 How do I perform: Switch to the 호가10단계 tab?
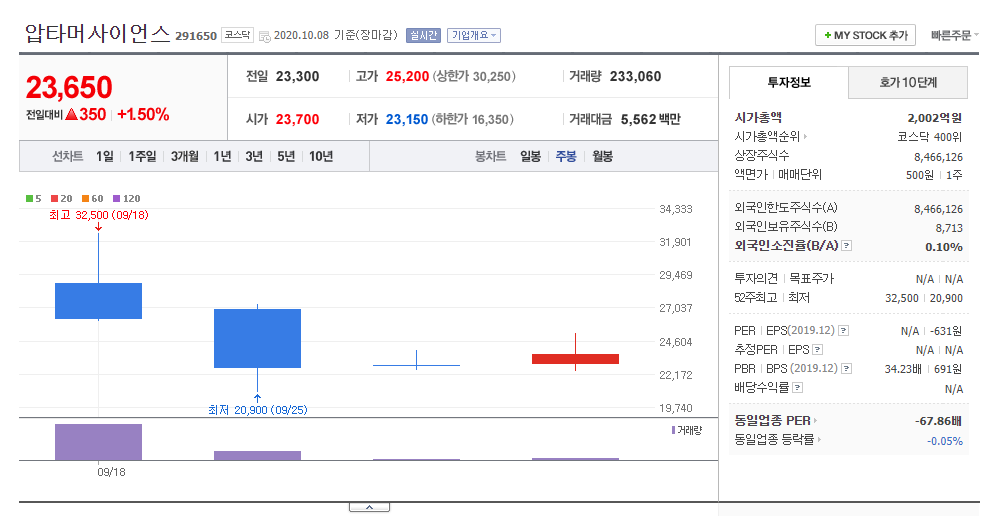pos(908,82)
